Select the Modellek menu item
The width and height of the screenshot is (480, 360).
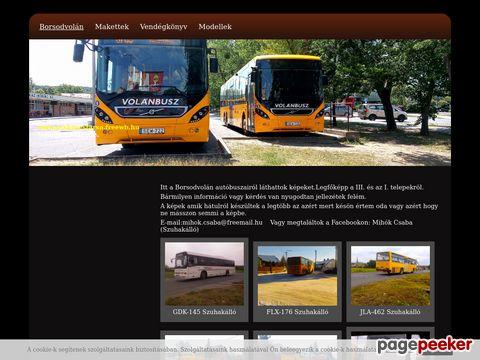coord(215,27)
